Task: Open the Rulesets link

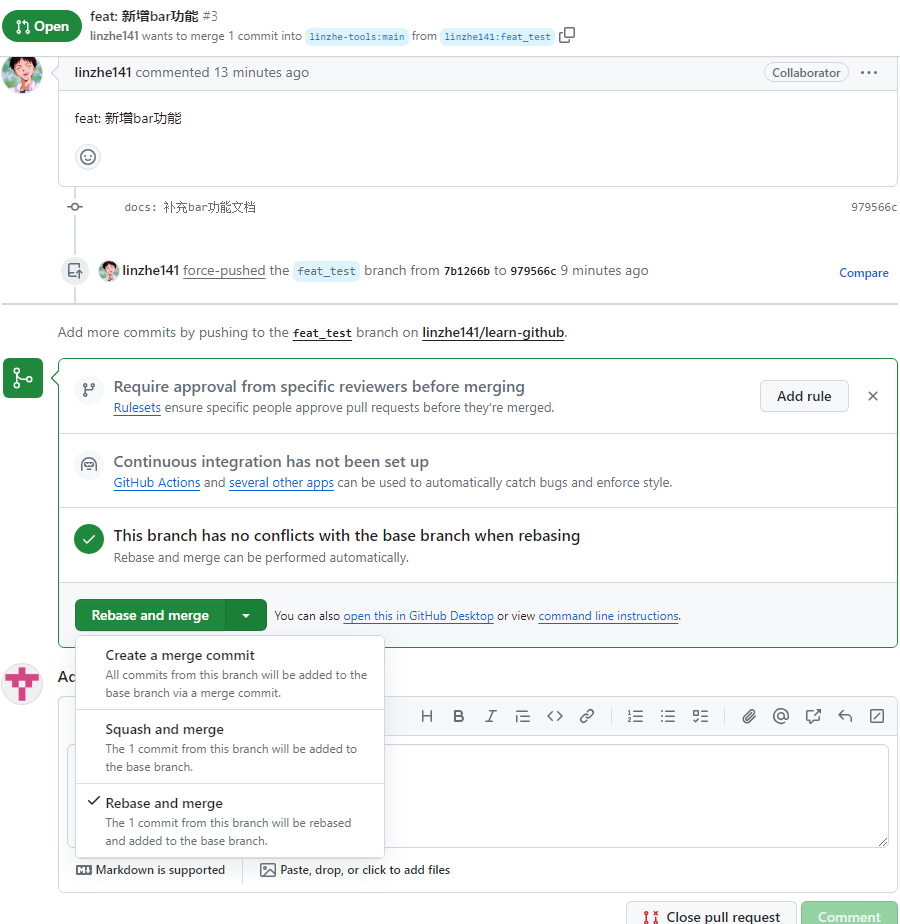Action: 137,408
